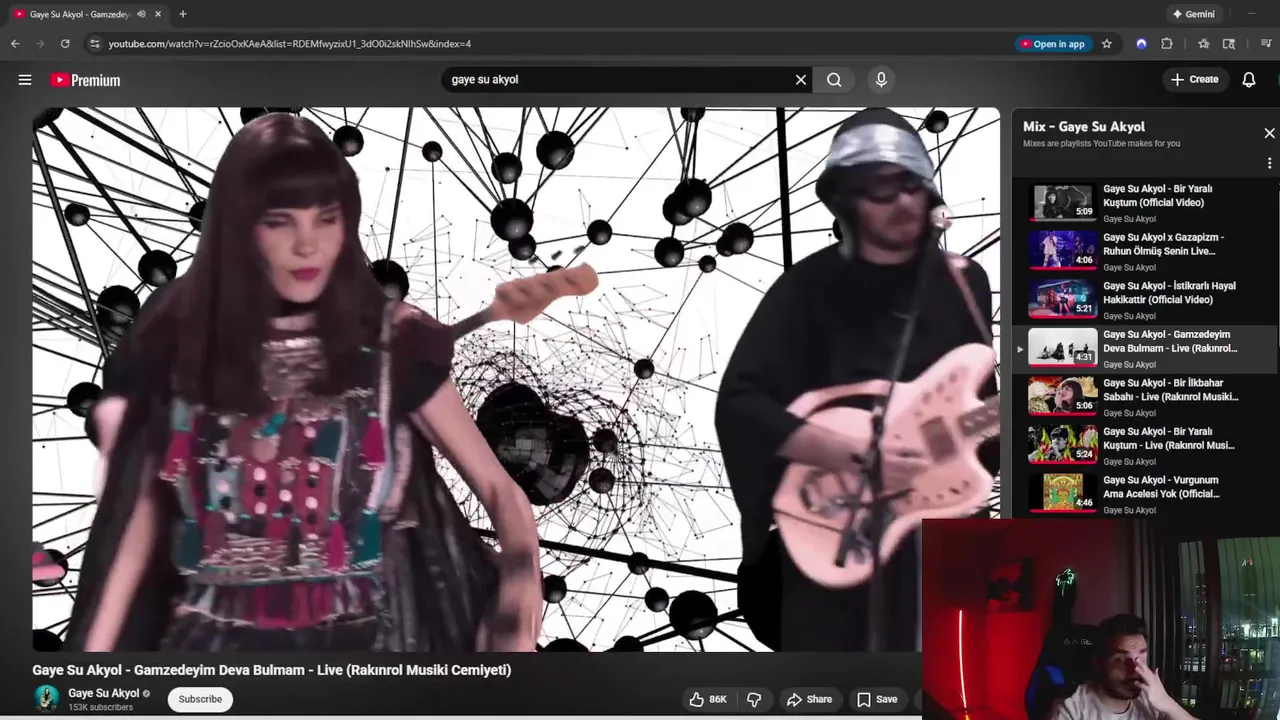Open the Extensions puzzle menu
Screen dimensions: 1280x720
(x=1167, y=44)
